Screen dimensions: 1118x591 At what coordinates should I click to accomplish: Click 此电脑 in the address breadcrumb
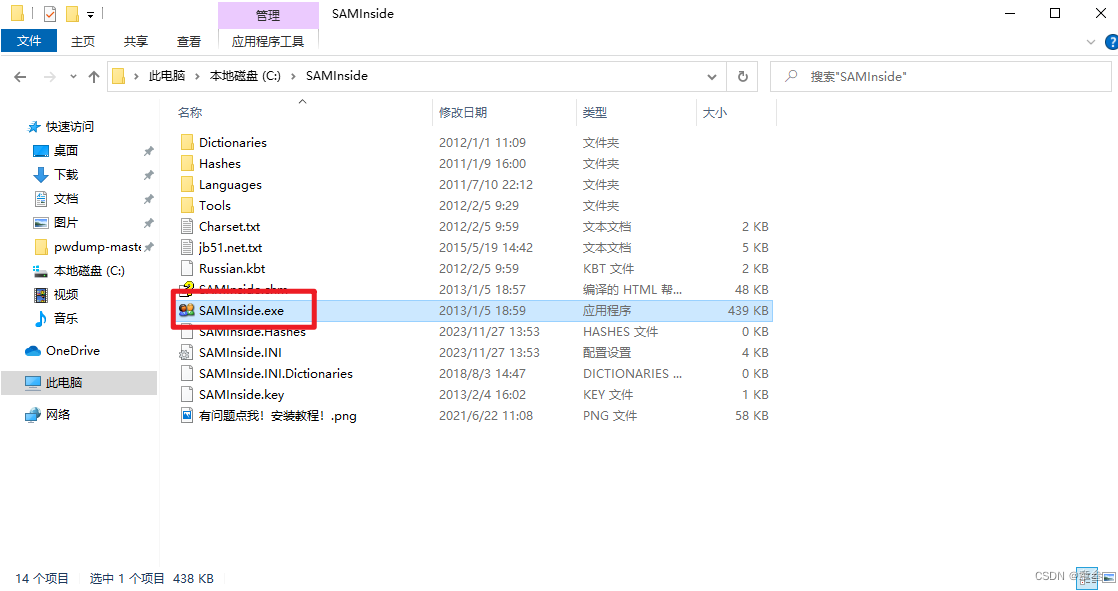[167, 76]
